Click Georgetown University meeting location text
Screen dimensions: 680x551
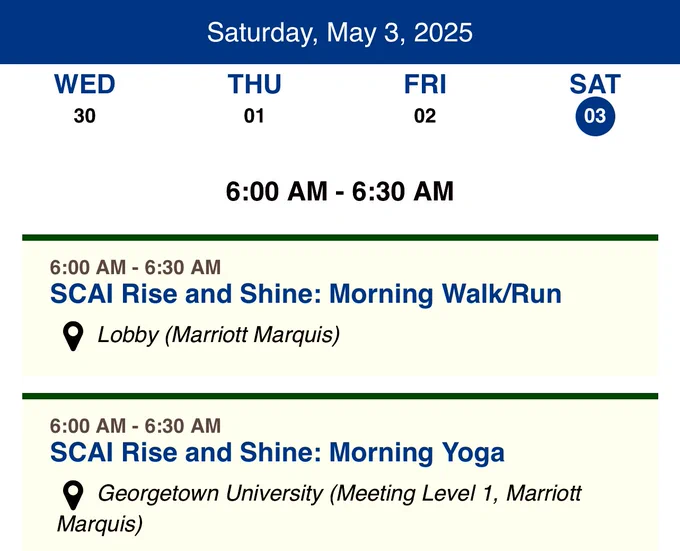pos(319,509)
